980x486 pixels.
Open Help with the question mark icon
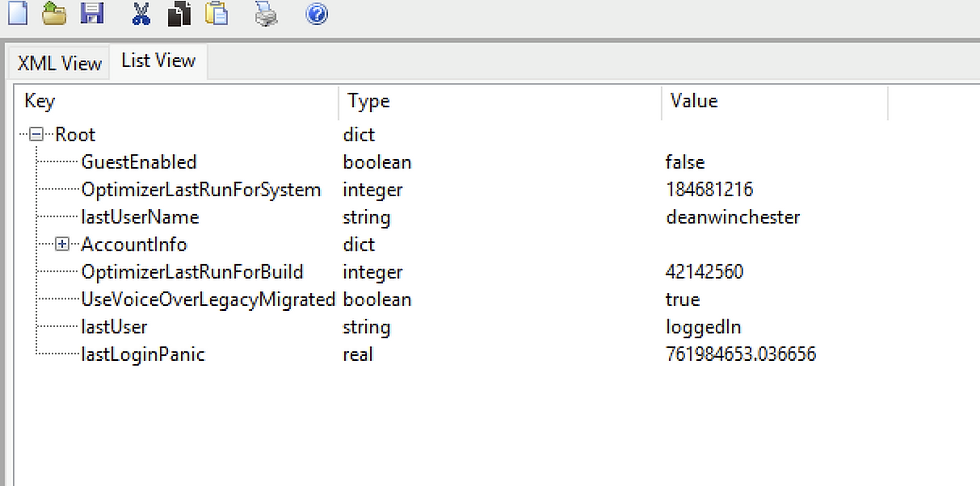316,13
